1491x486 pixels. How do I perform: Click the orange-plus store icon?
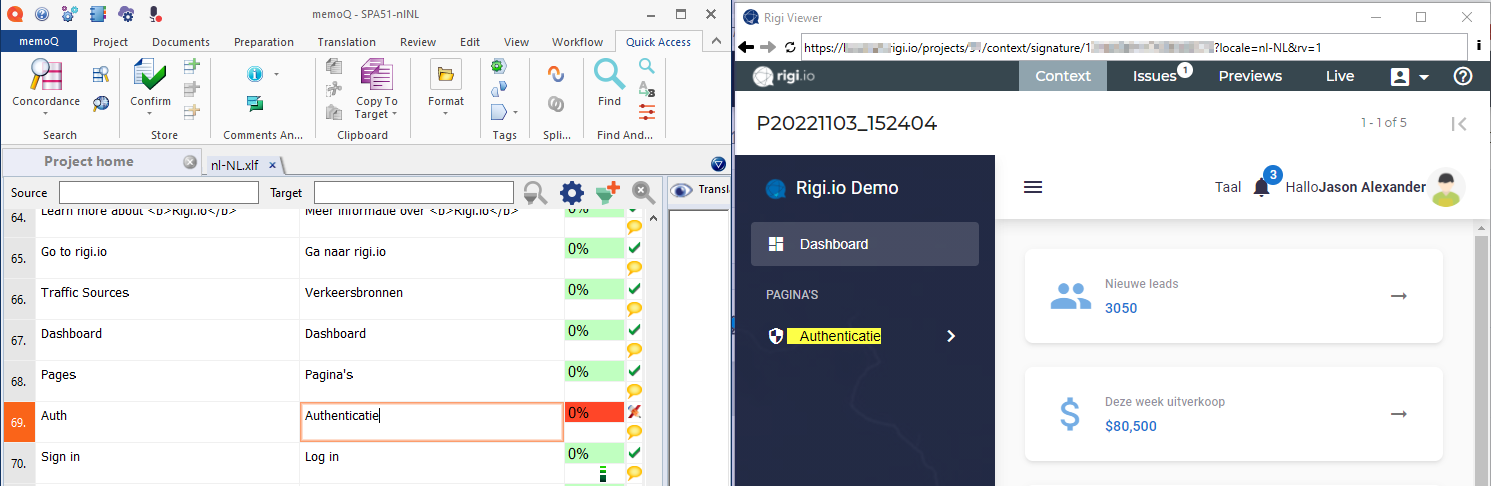coord(192,111)
